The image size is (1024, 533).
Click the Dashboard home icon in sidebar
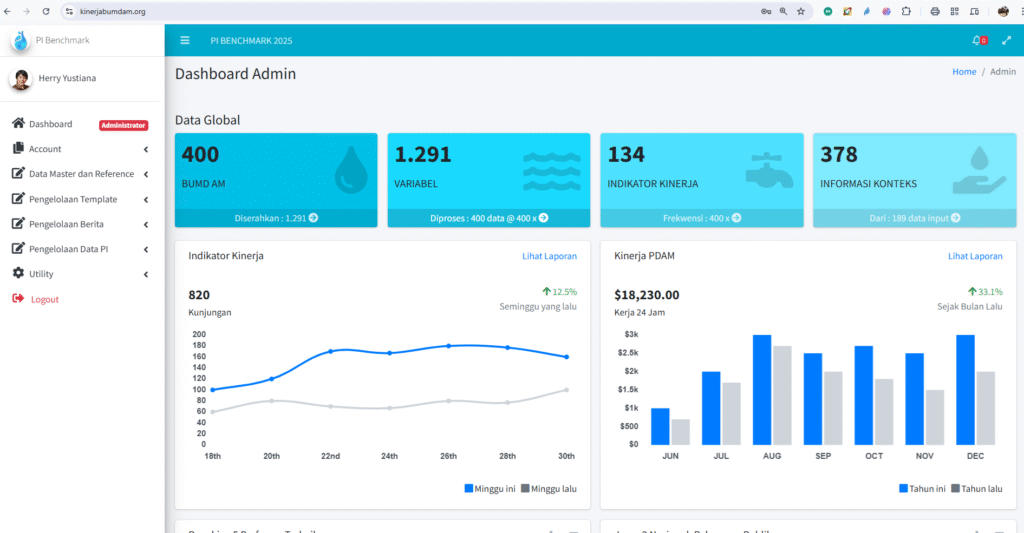[18, 124]
